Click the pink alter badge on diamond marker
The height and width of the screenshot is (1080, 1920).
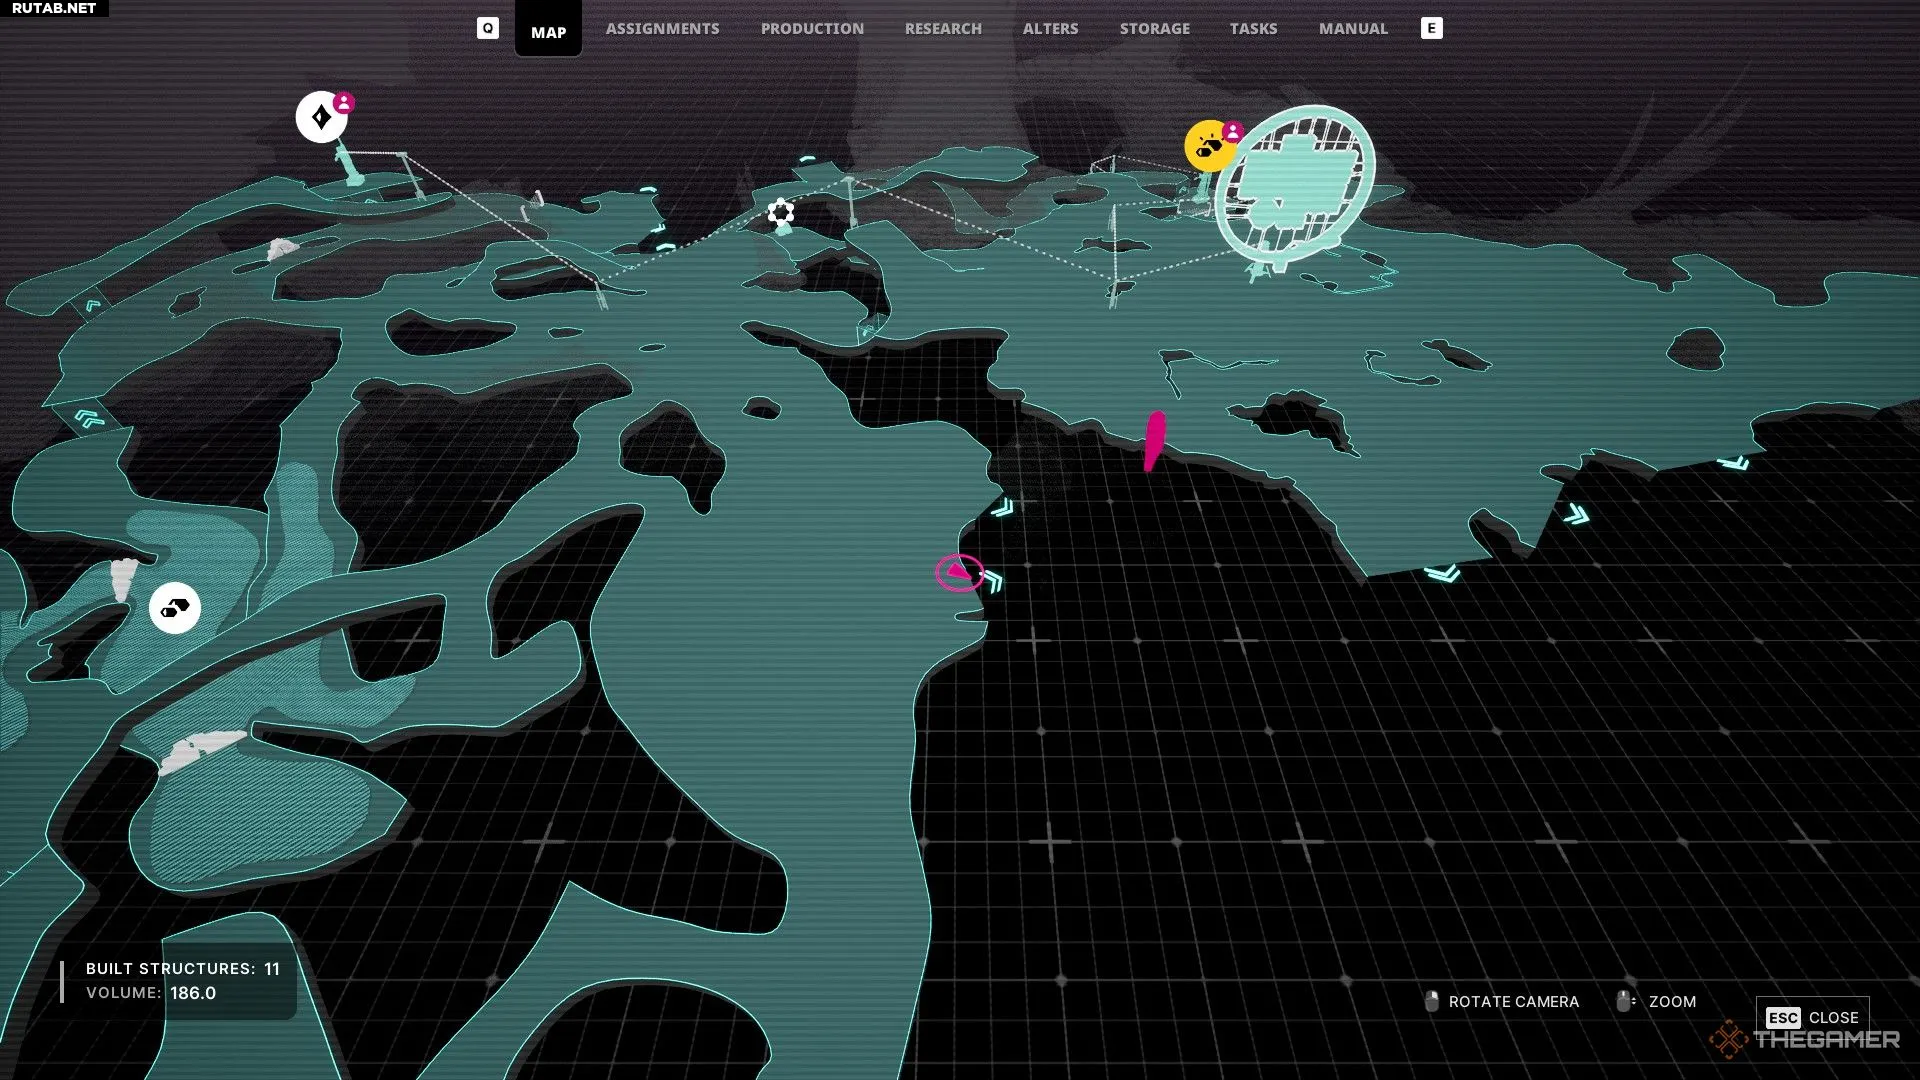(344, 102)
